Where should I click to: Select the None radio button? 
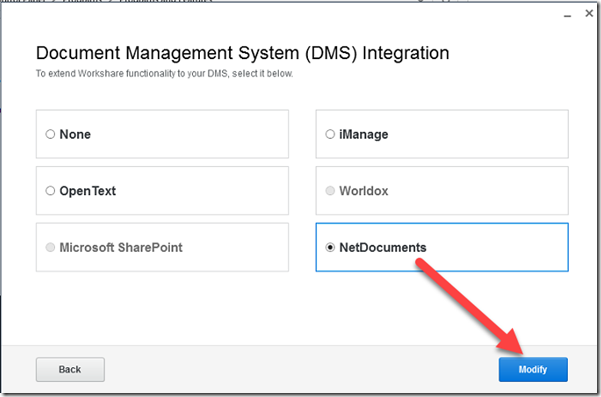coord(50,134)
